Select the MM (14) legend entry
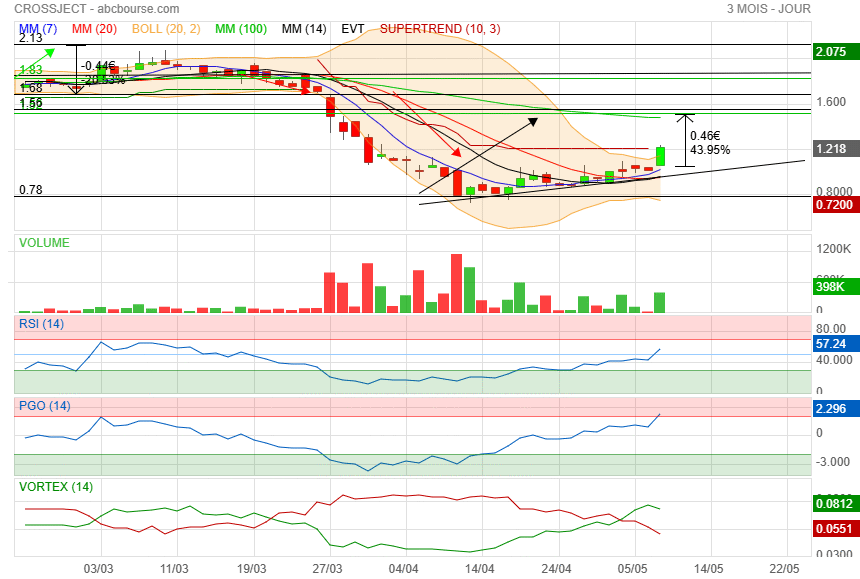This screenshot has width=860, height=579. (x=304, y=29)
